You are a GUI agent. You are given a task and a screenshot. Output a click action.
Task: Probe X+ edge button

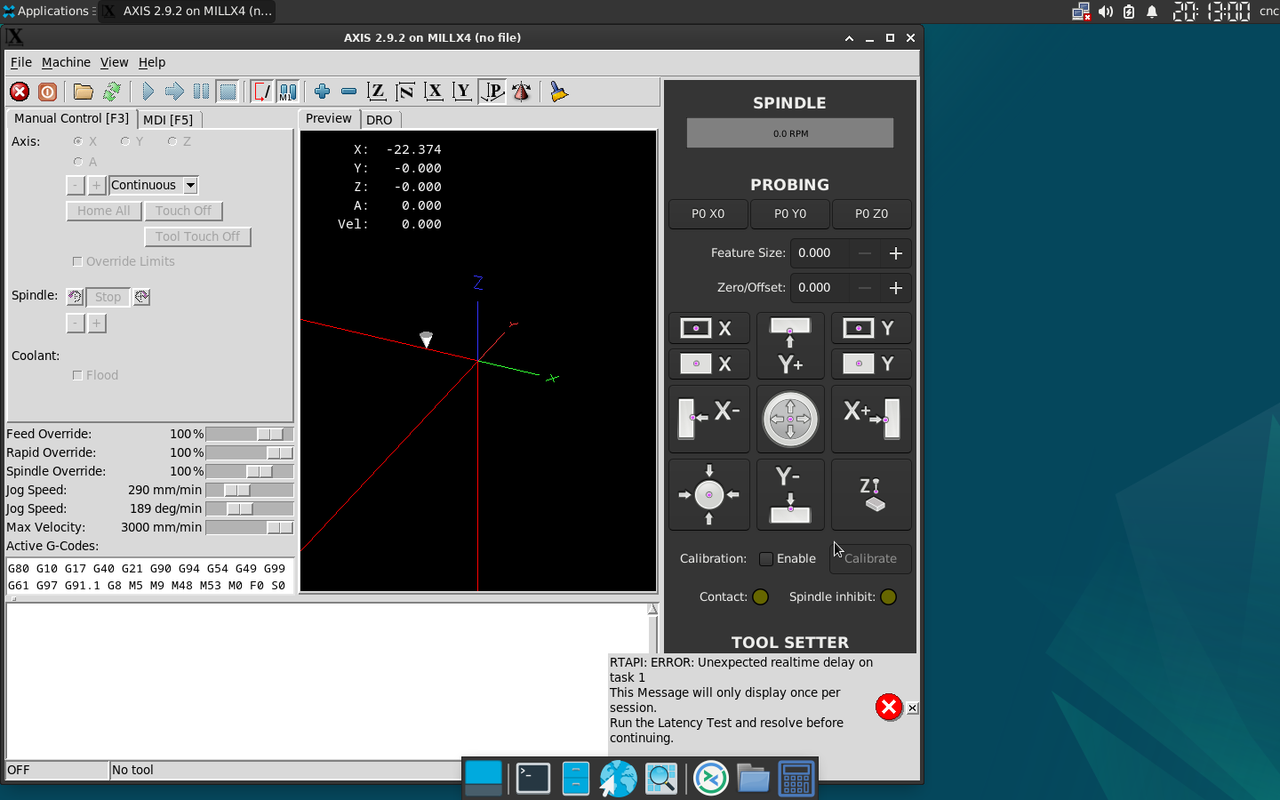871,419
